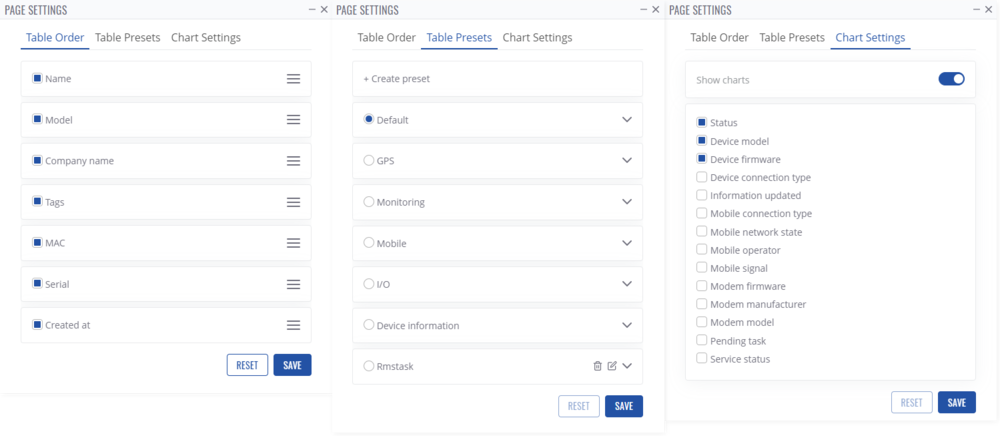Click Save in the Table Order panel
The height and width of the screenshot is (436, 1000).
(292, 365)
